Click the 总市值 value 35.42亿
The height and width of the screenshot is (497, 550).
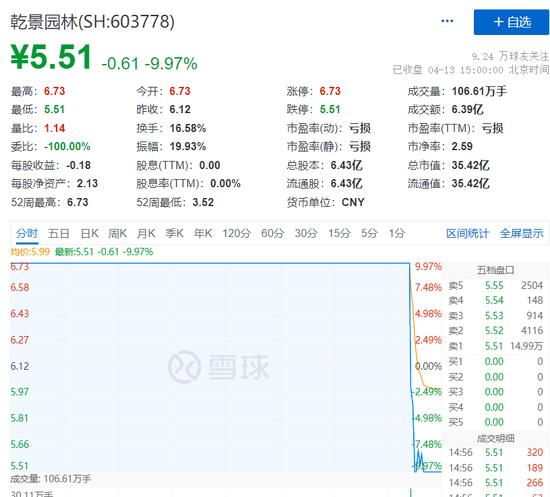click(470, 165)
